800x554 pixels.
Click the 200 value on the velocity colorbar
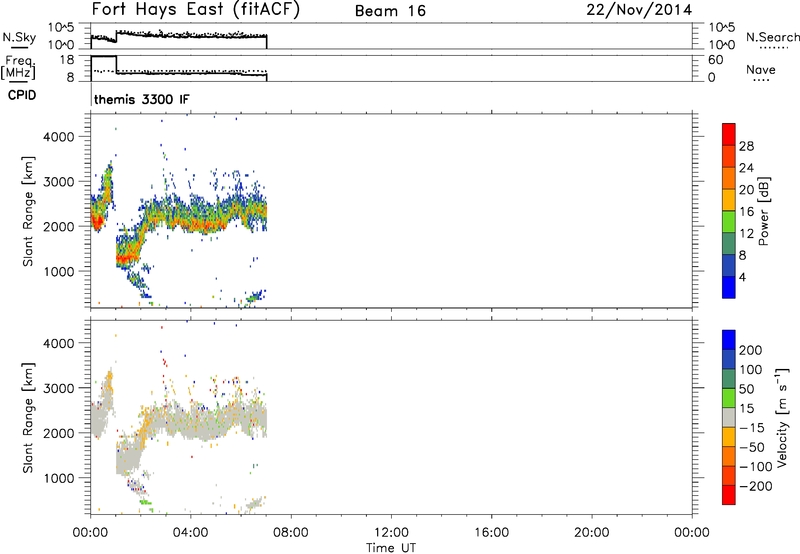tap(751, 350)
